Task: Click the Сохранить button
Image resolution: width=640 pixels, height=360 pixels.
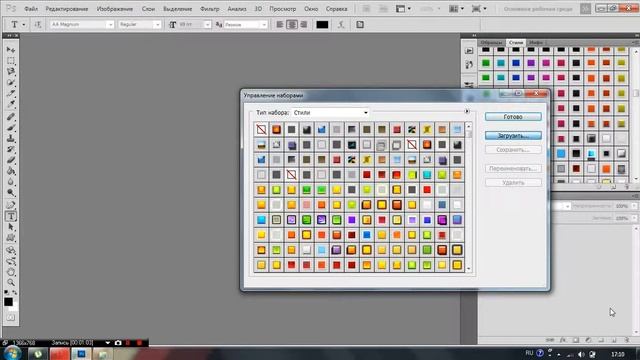Action: coord(513,150)
